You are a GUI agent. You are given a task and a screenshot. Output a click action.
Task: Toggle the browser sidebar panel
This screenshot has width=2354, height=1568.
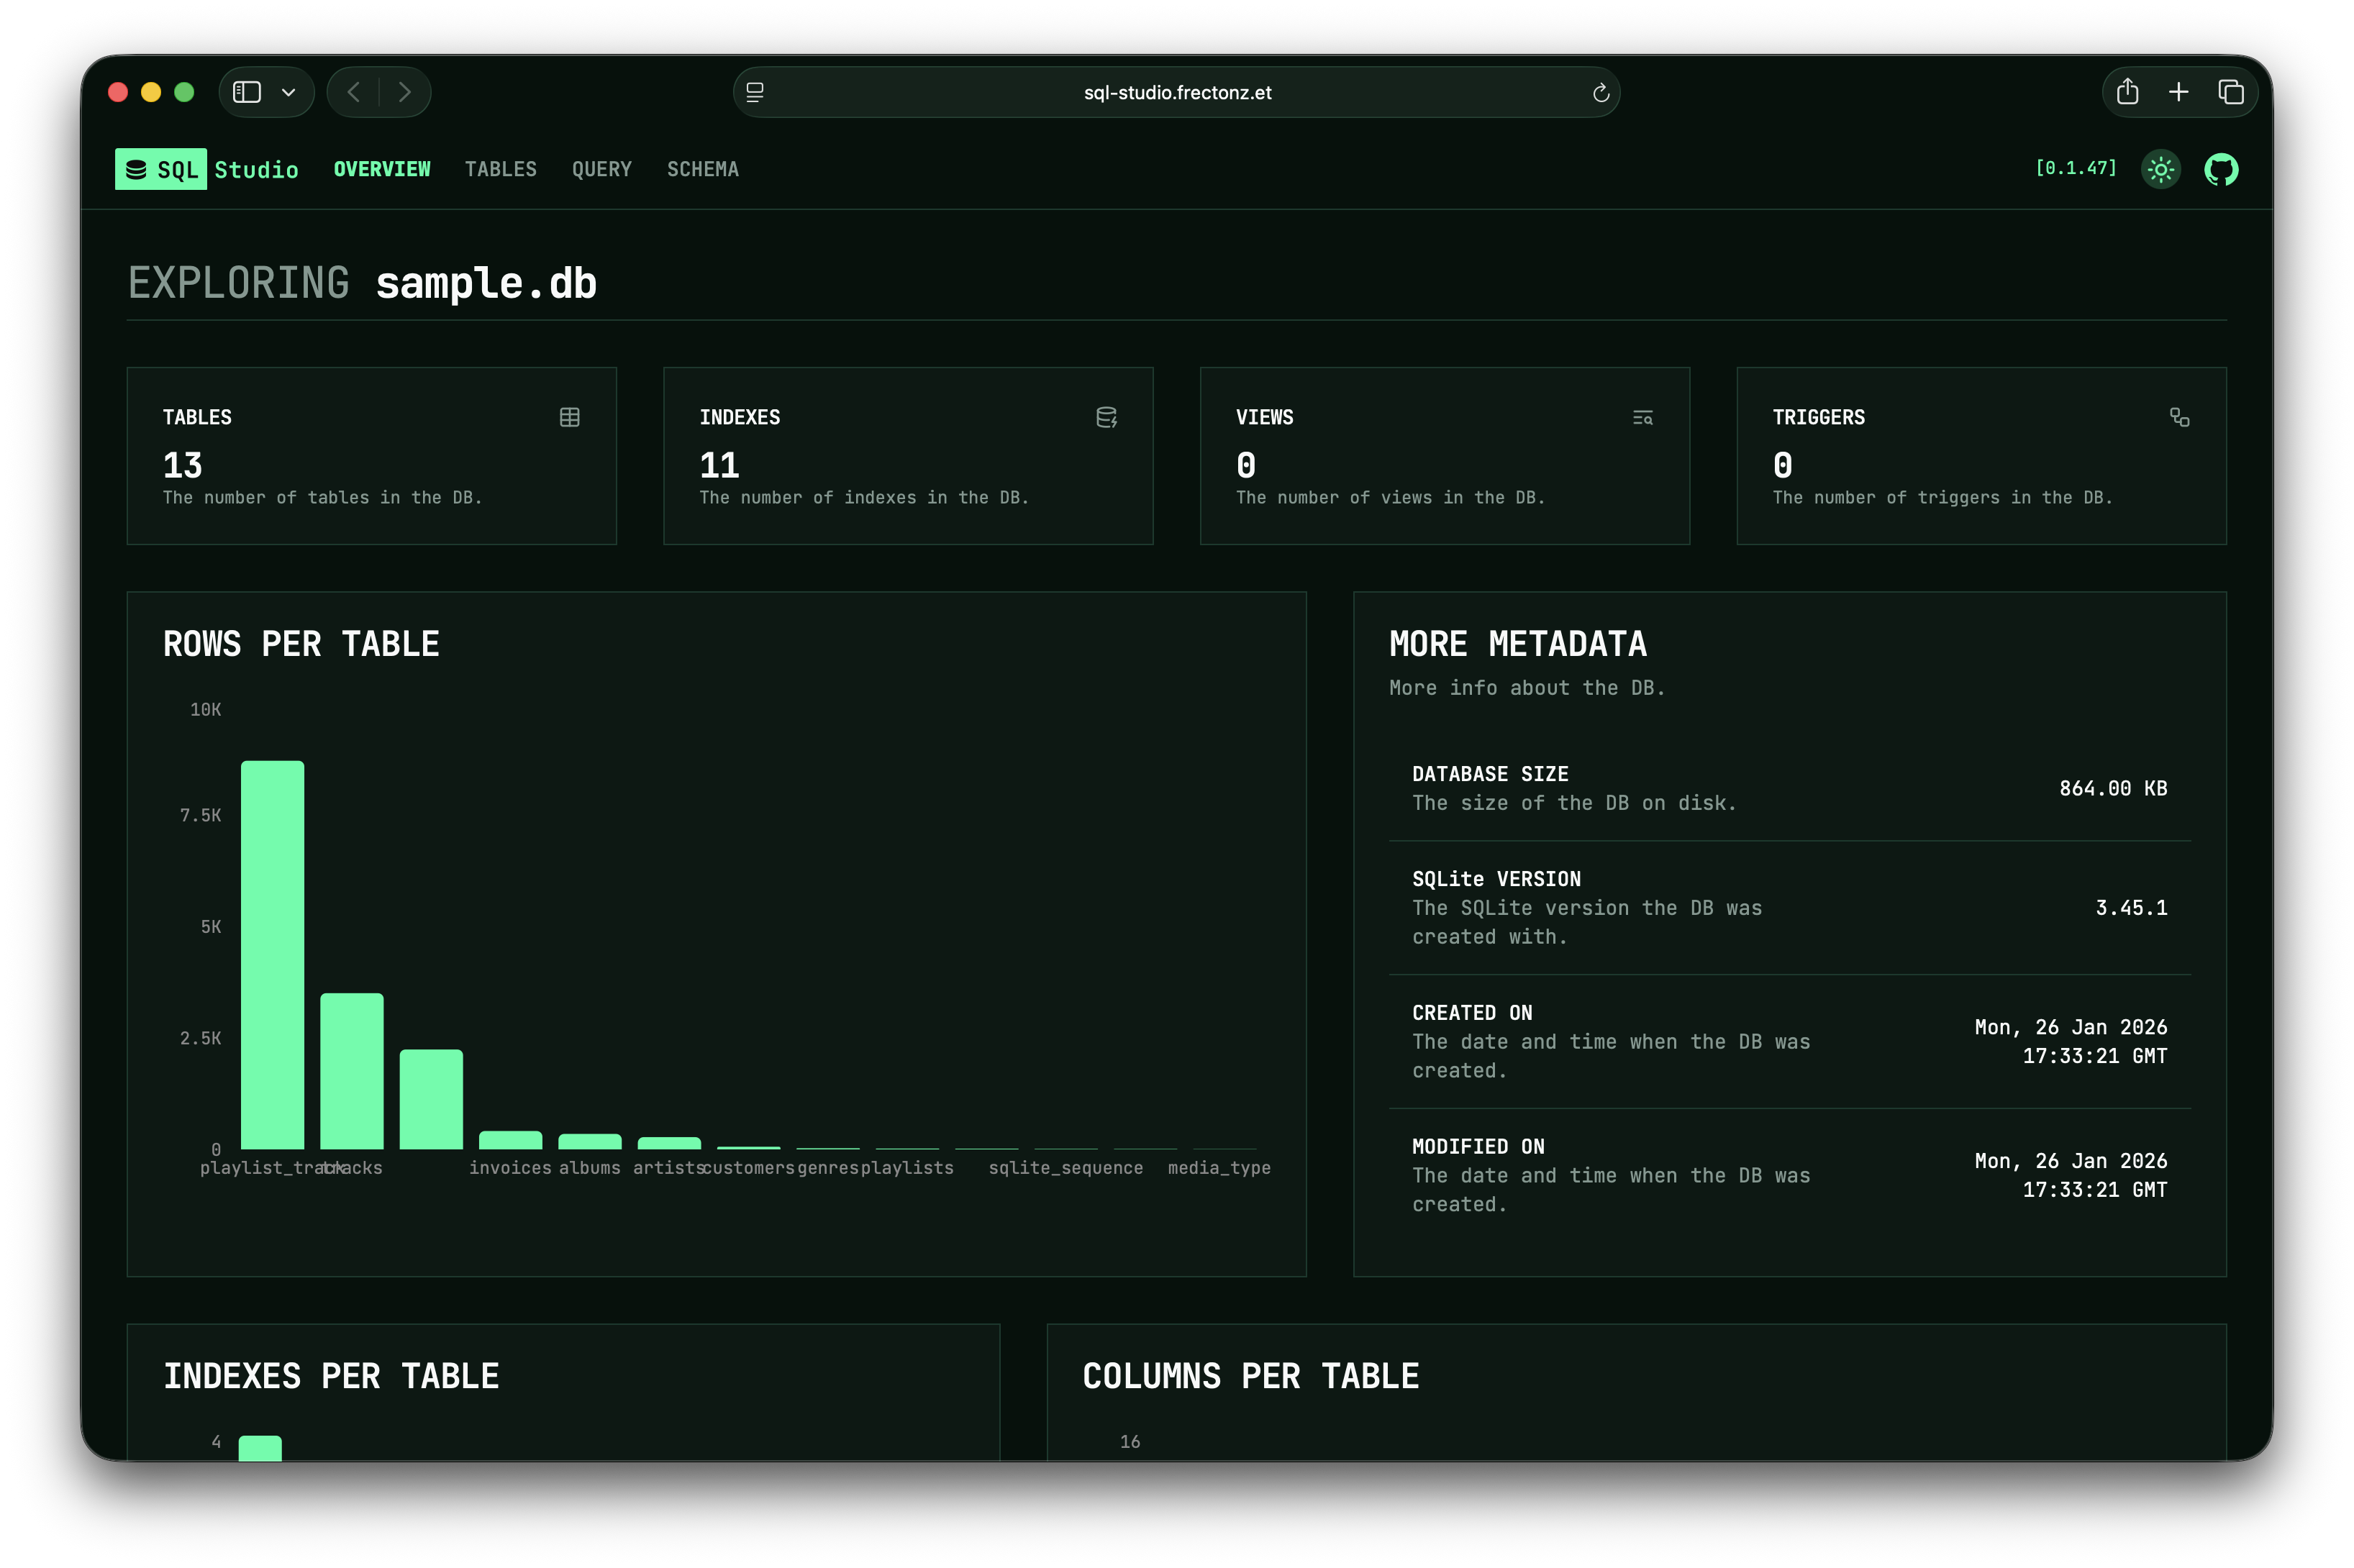pyautogui.click(x=247, y=92)
